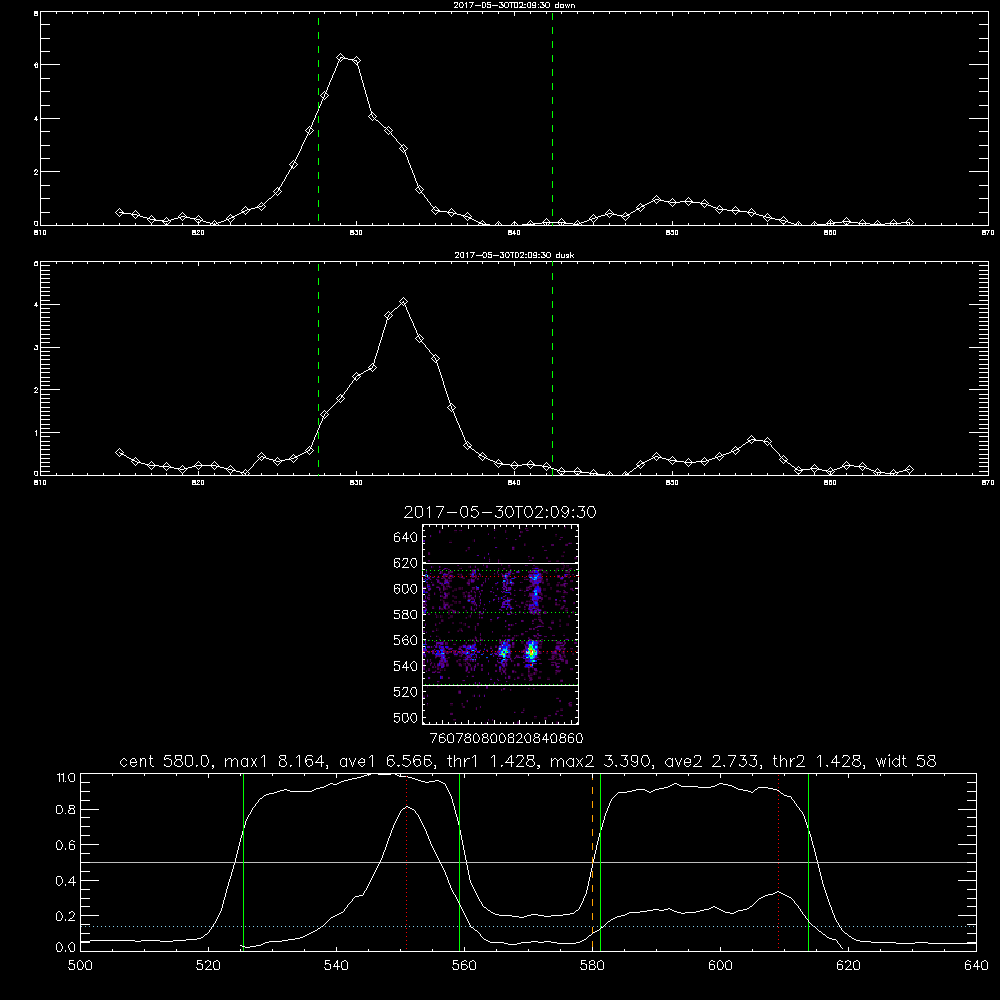1000x1000 pixels.
Task: Click the last data marker of dusk curve
Action: pyautogui.click(x=909, y=469)
